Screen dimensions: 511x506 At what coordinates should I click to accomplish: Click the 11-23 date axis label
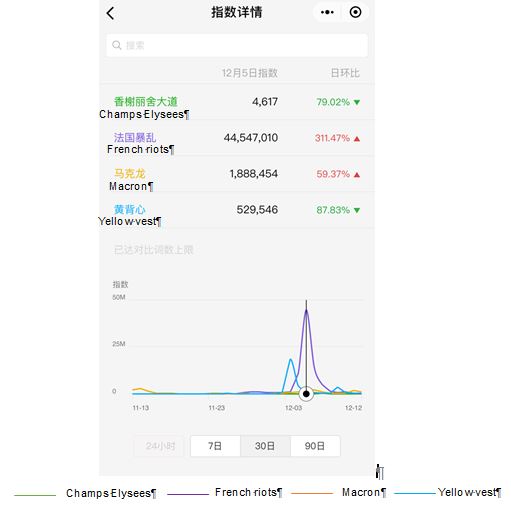tap(217, 408)
